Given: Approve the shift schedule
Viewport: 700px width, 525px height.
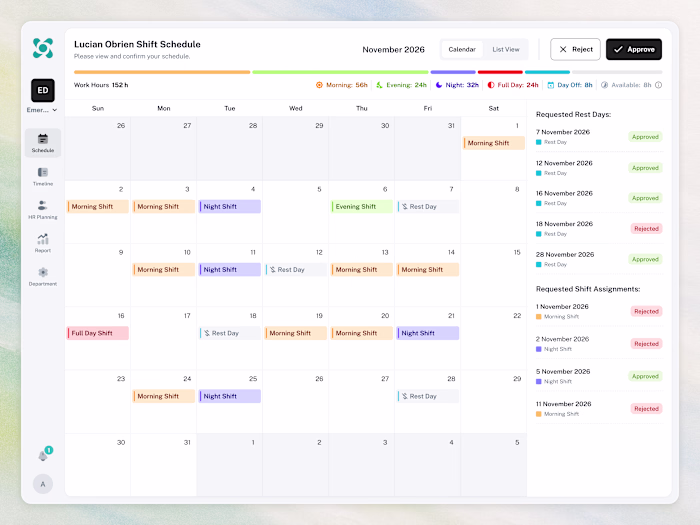Looking at the screenshot, I should (634, 50).
